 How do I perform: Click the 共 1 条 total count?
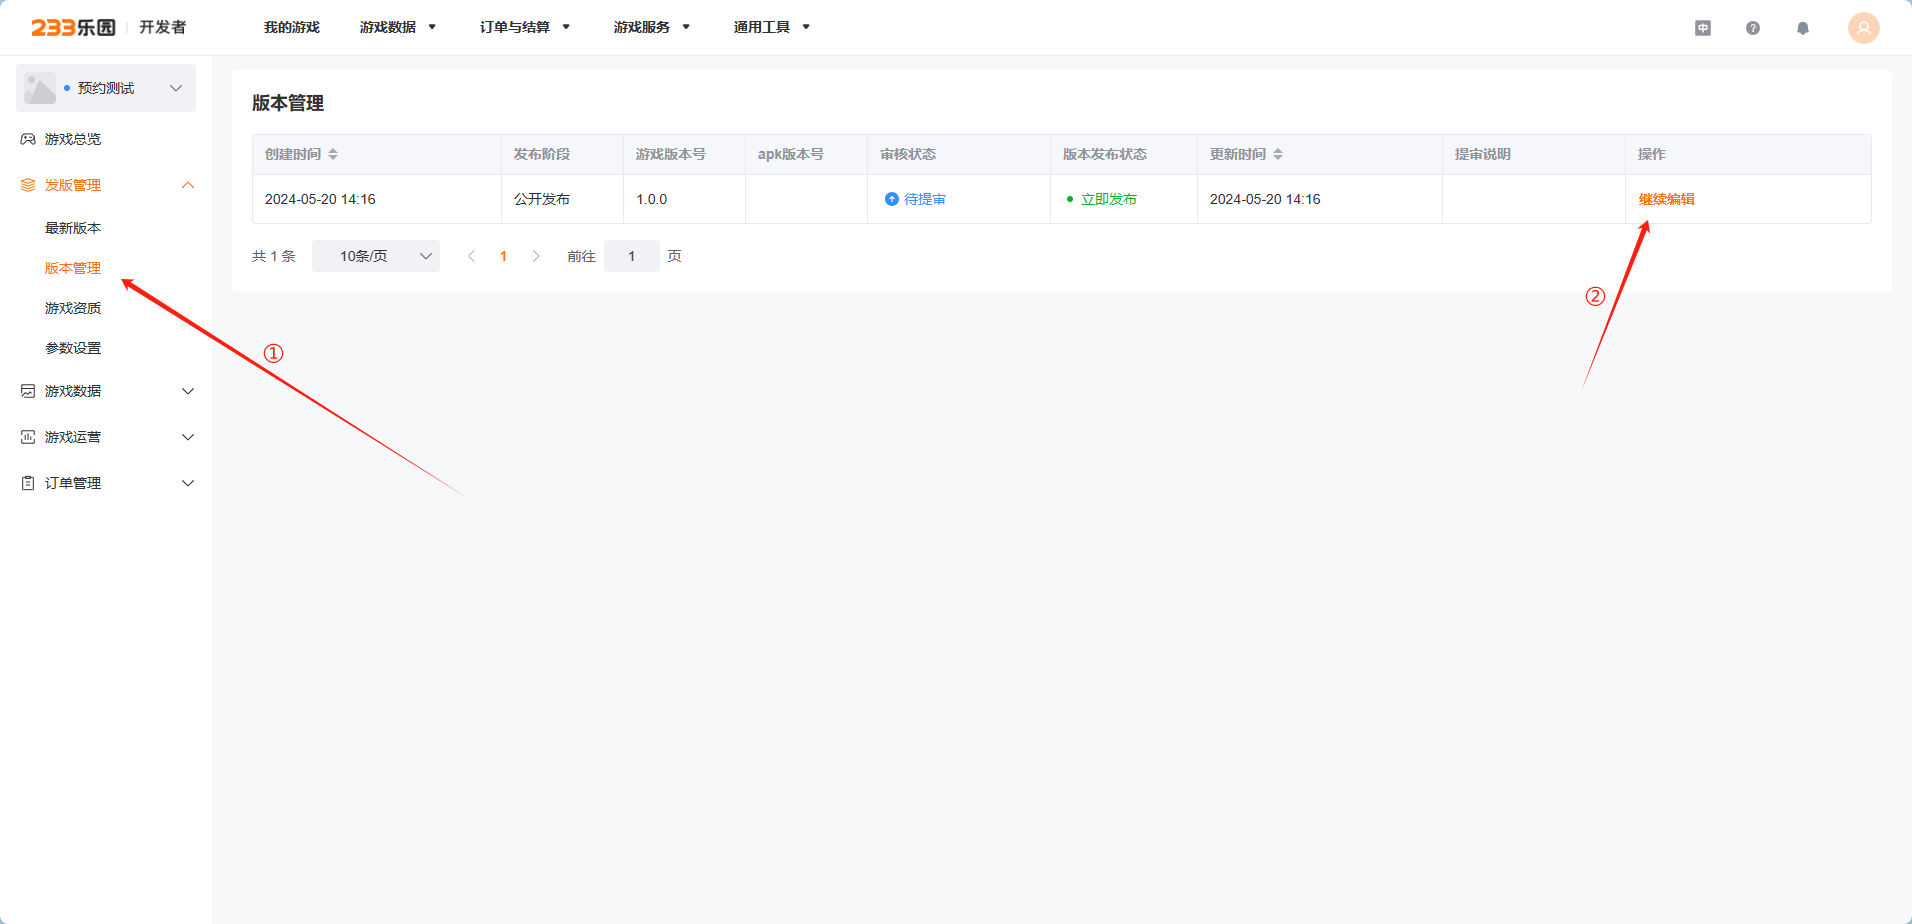(x=274, y=256)
